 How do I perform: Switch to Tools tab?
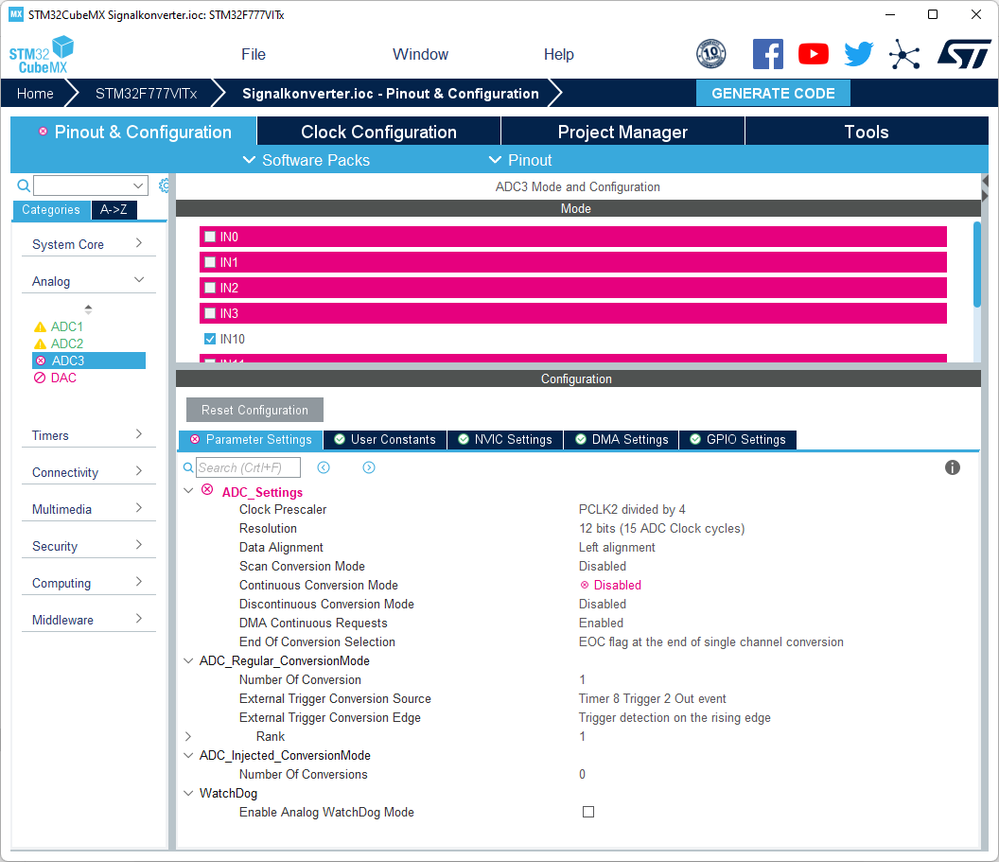tap(866, 132)
